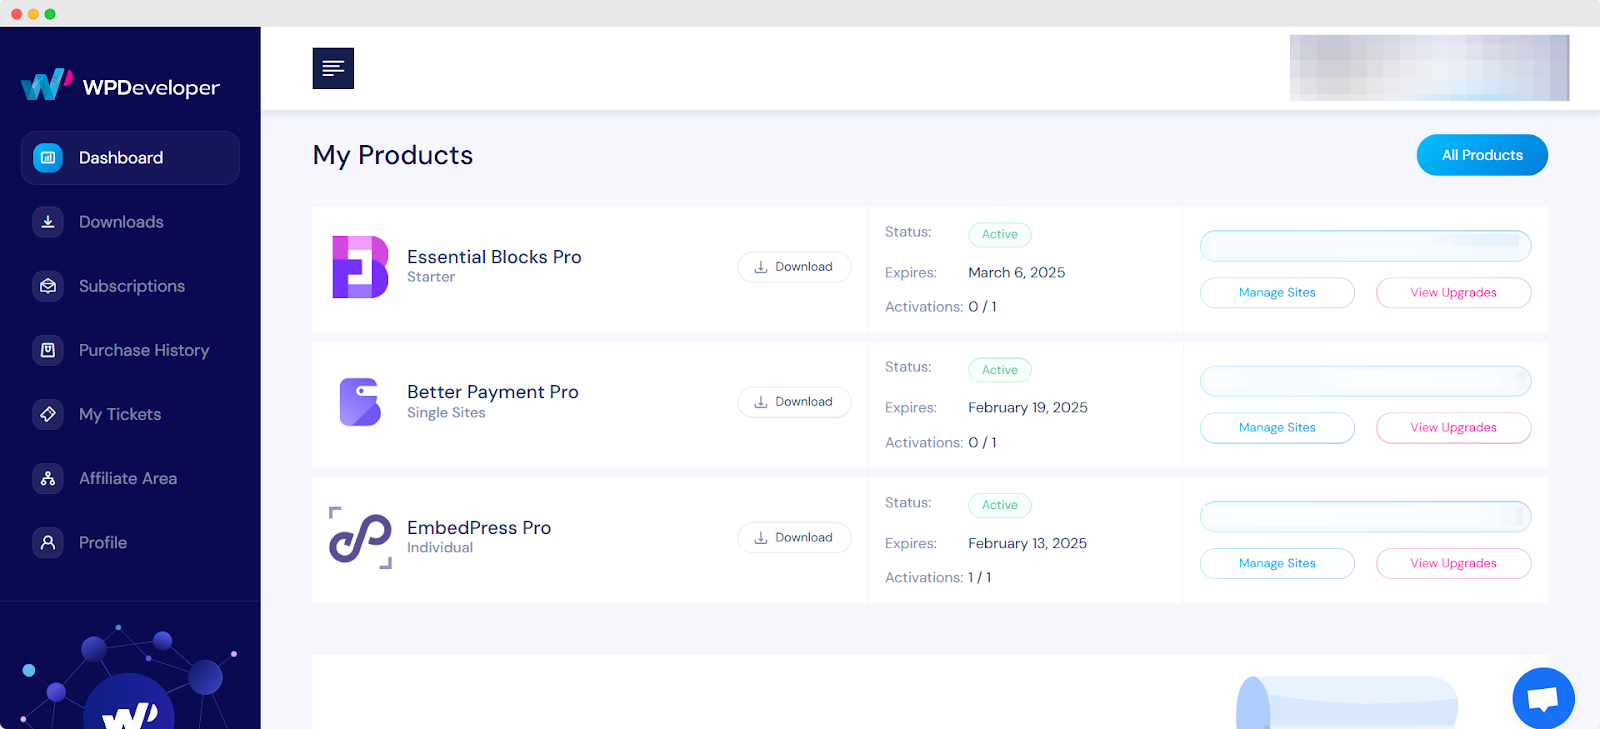Open Subscriptions from the sidebar
Image resolution: width=1600 pixels, height=729 pixels.
pyautogui.click(x=130, y=286)
